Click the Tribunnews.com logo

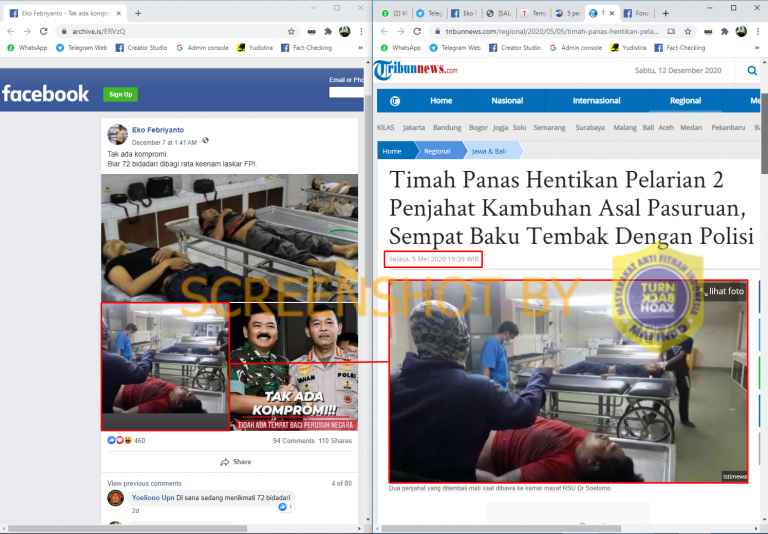tap(415, 70)
